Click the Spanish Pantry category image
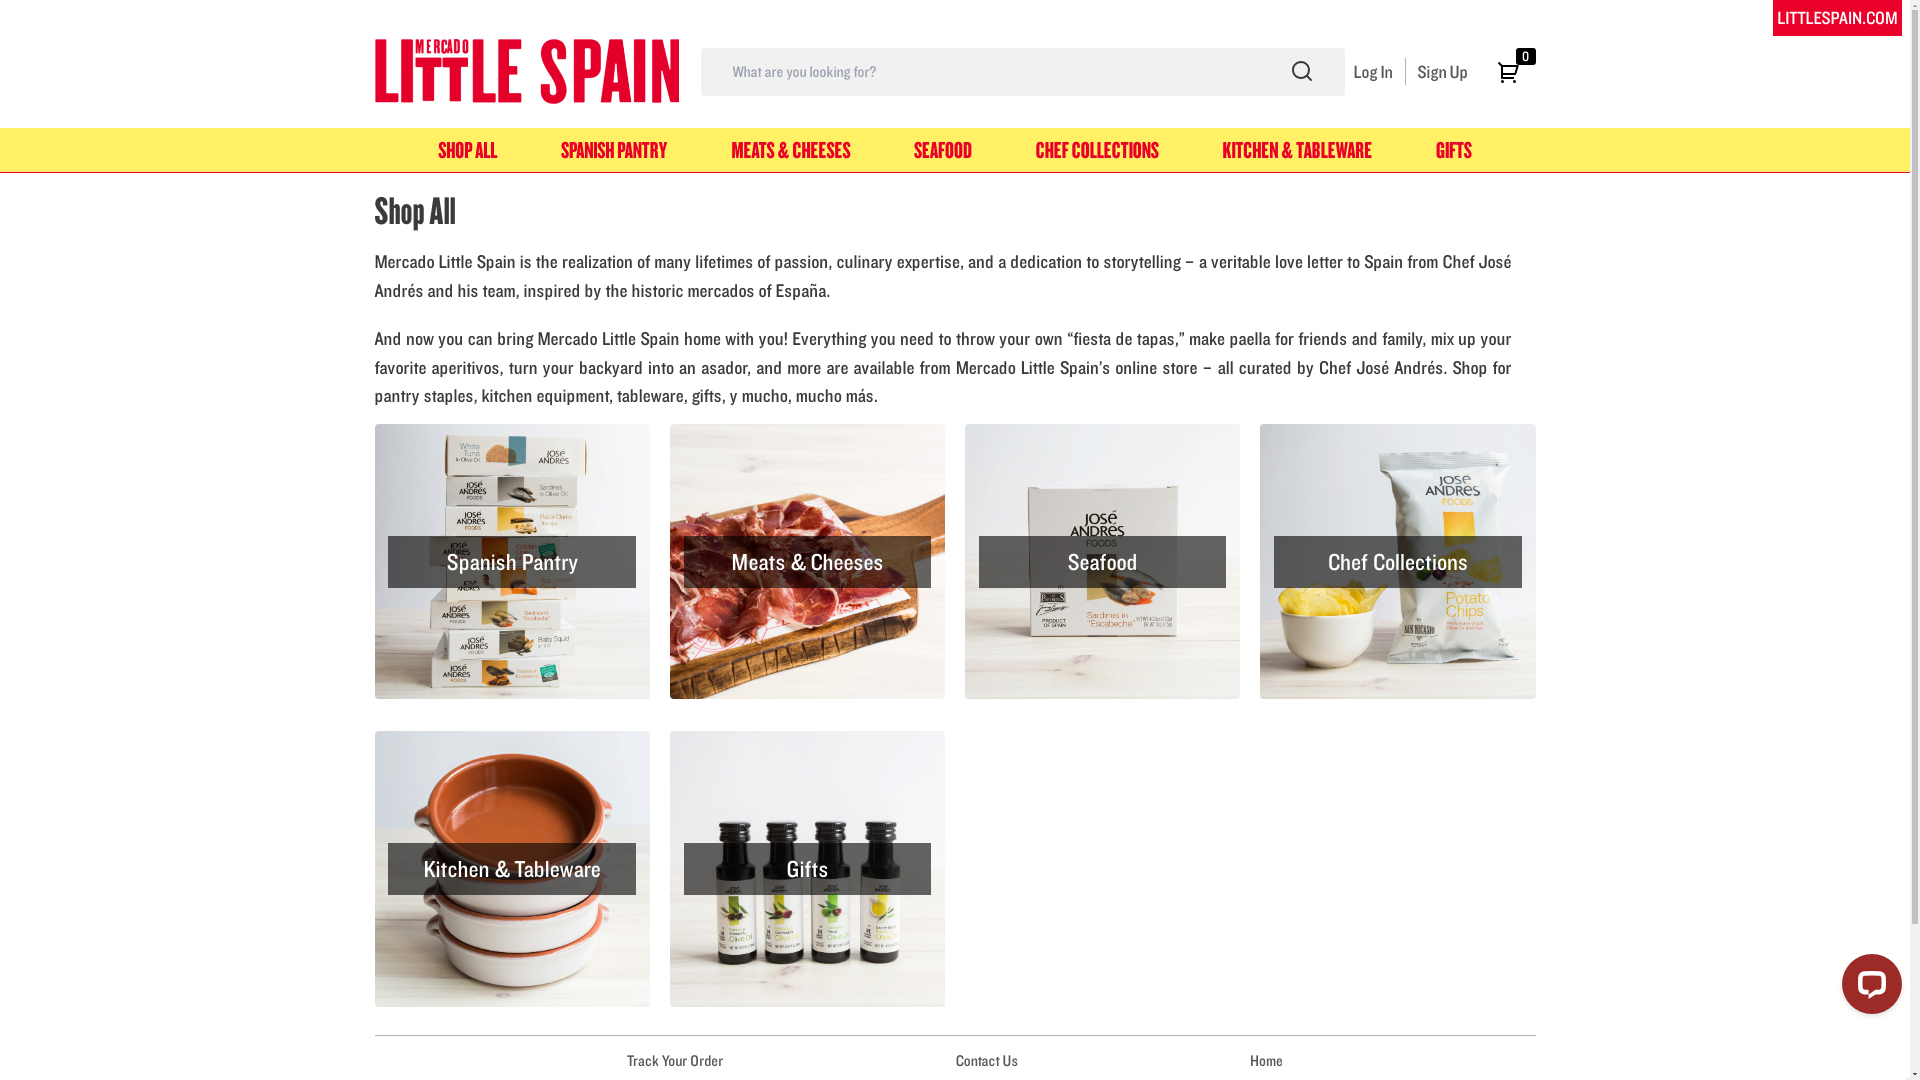Screen dimensions: 1920x1080 [512, 560]
